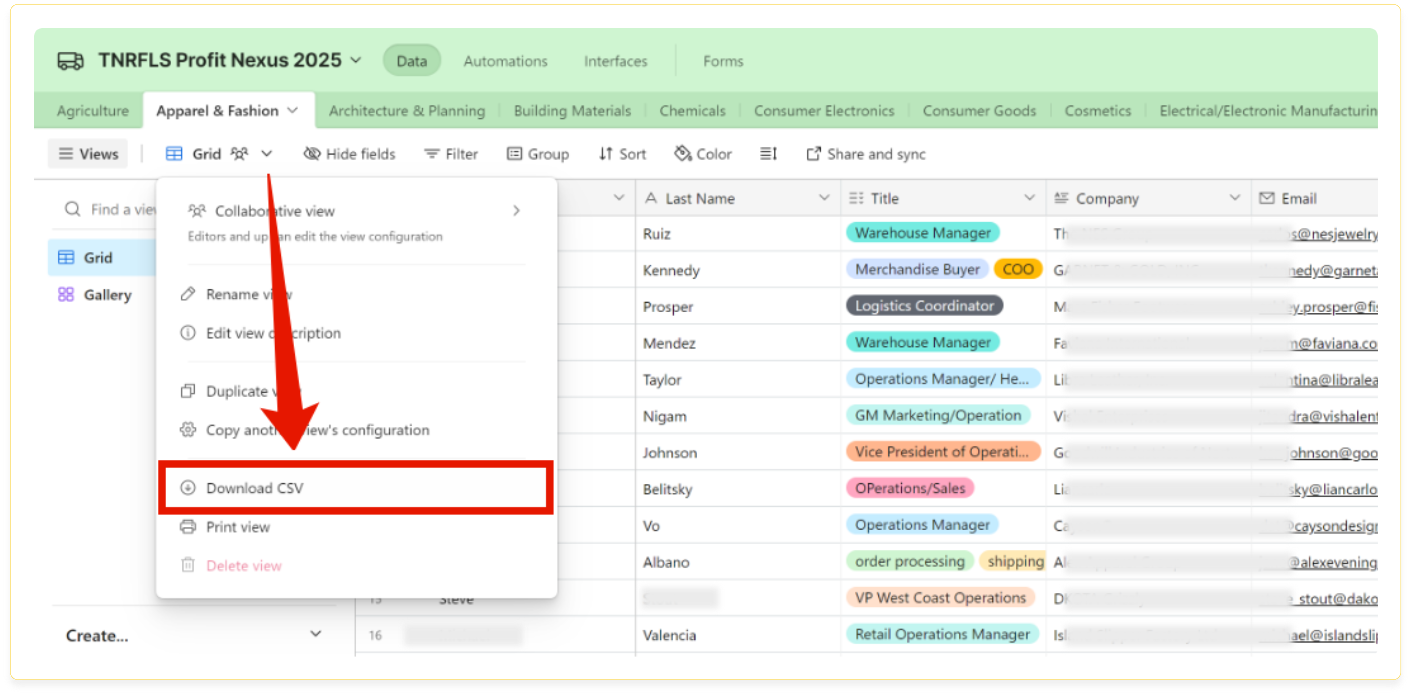Open the base name dropdown chevron
The width and height of the screenshot is (1411, 696).
pyautogui.click(x=355, y=61)
